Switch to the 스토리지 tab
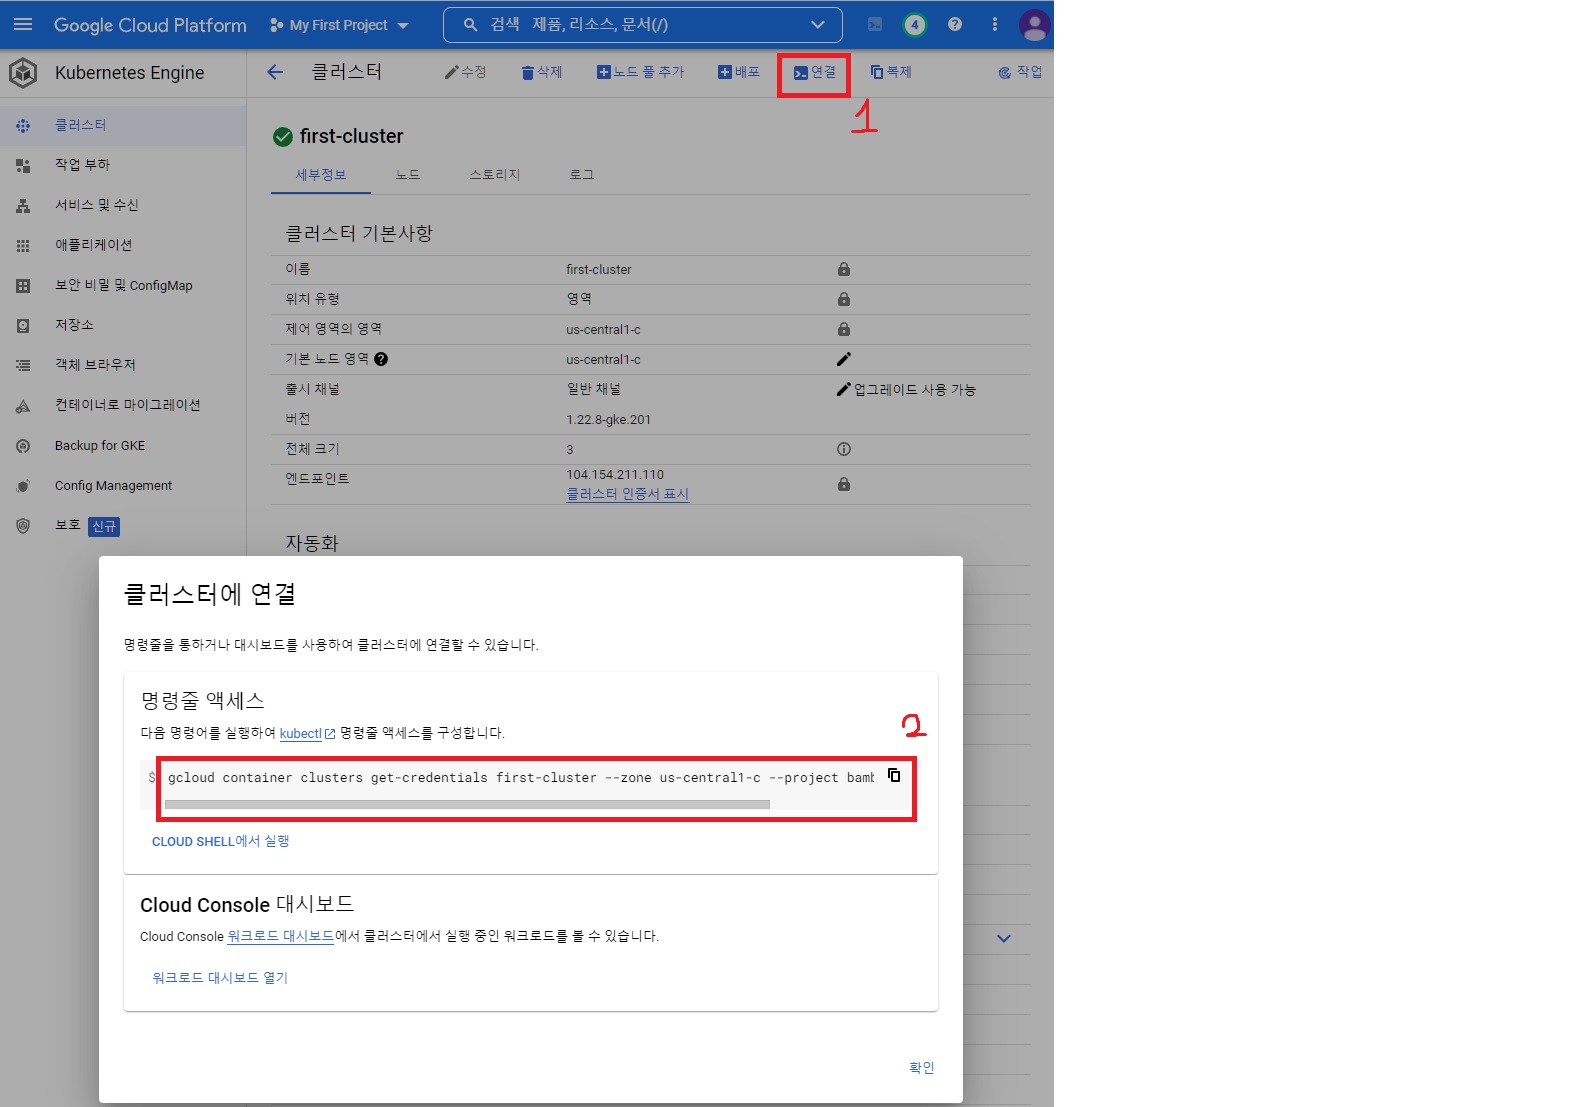 click(x=495, y=175)
